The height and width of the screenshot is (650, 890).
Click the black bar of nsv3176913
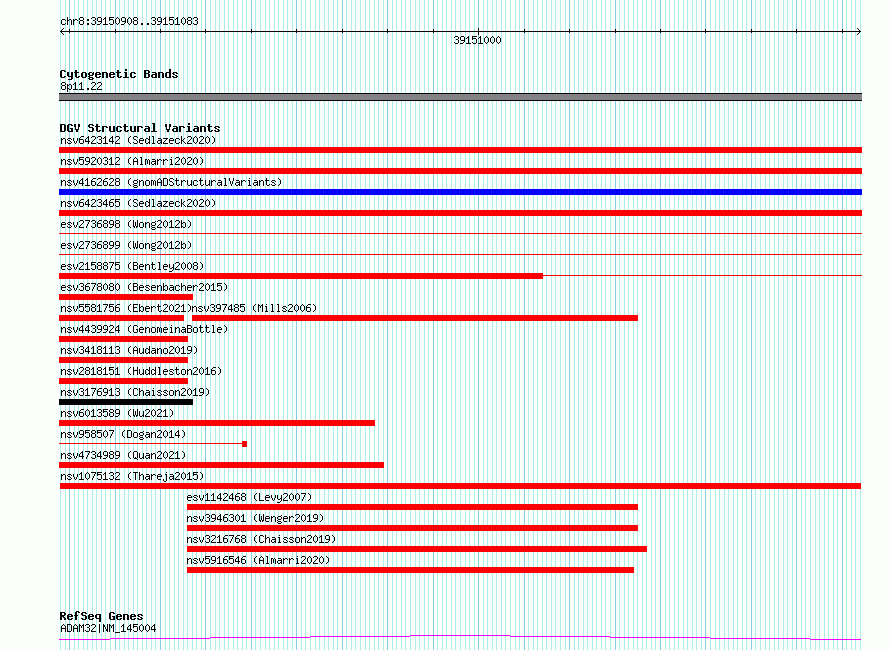click(126, 402)
